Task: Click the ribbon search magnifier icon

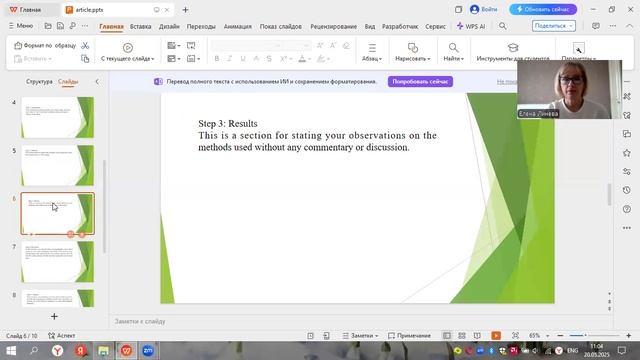Action: pos(502,26)
